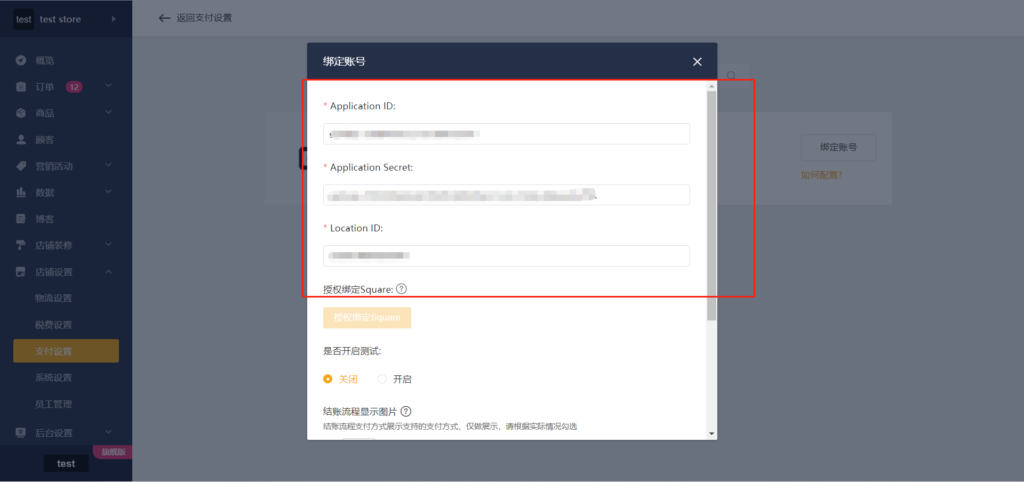Click the blog (博客) icon
The width and height of the screenshot is (1024, 482).
point(21,219)
